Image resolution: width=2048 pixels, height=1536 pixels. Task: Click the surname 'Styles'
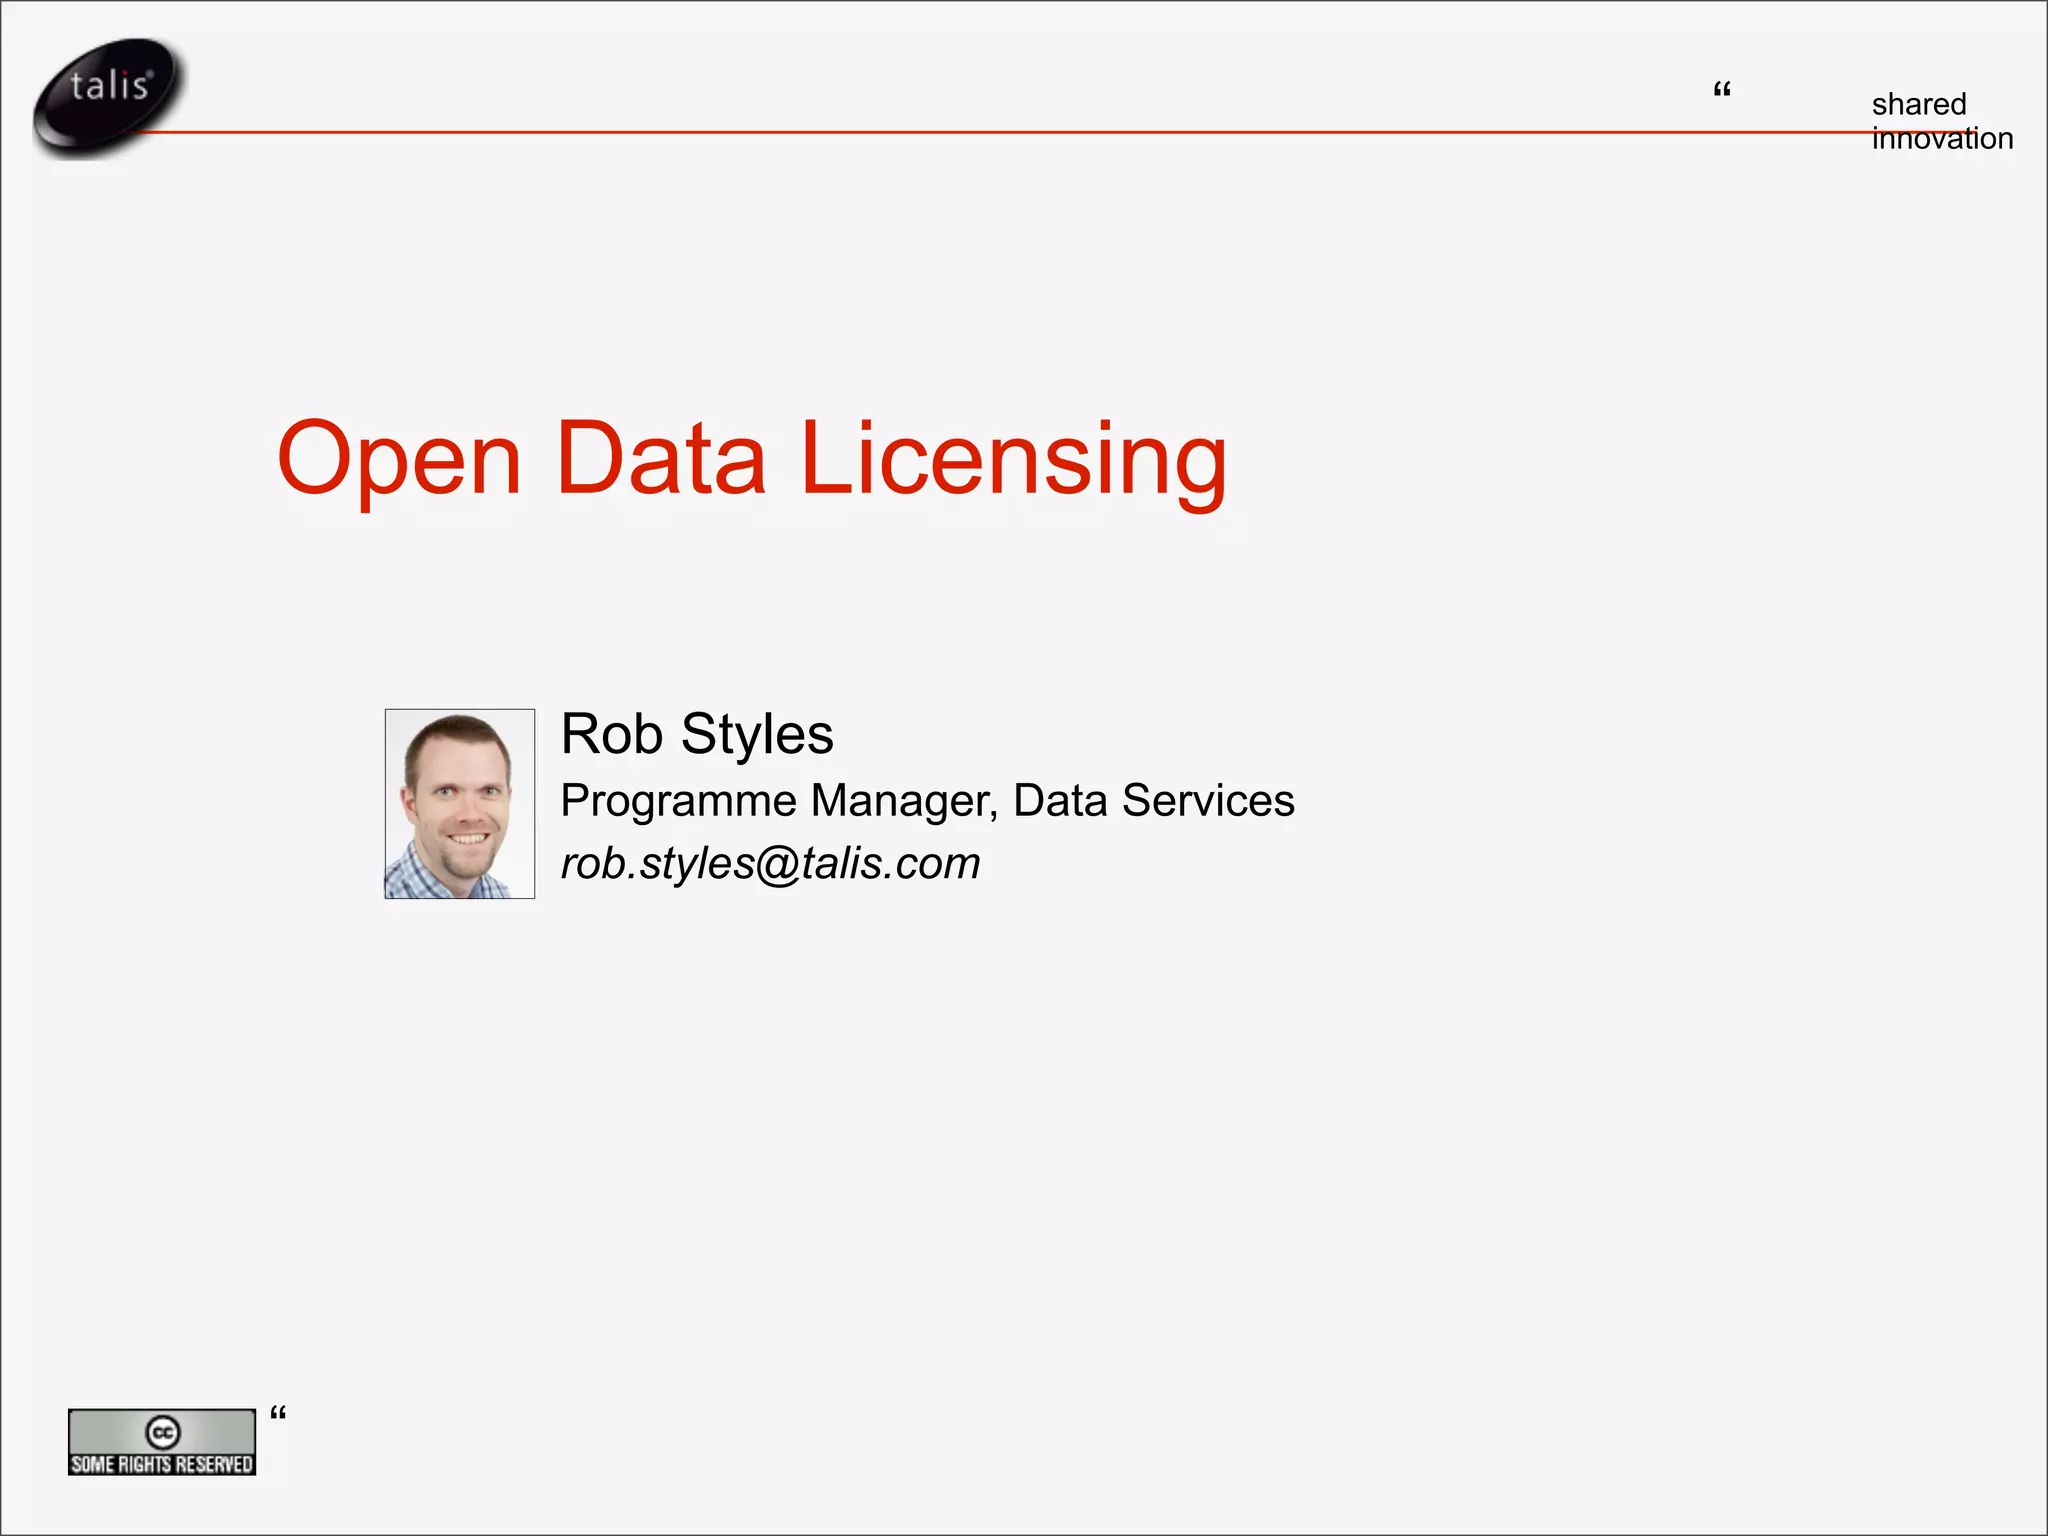(756, 734)
